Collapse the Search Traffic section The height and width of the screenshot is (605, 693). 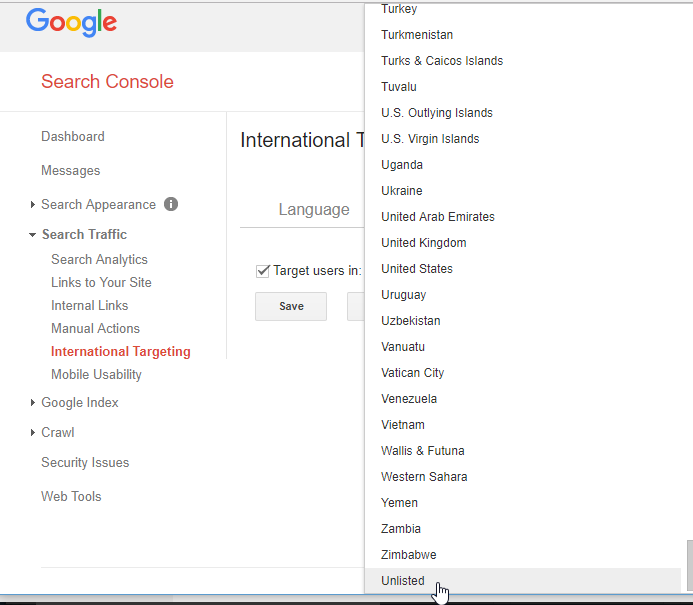pyautogui.click(x=33, y=235)
